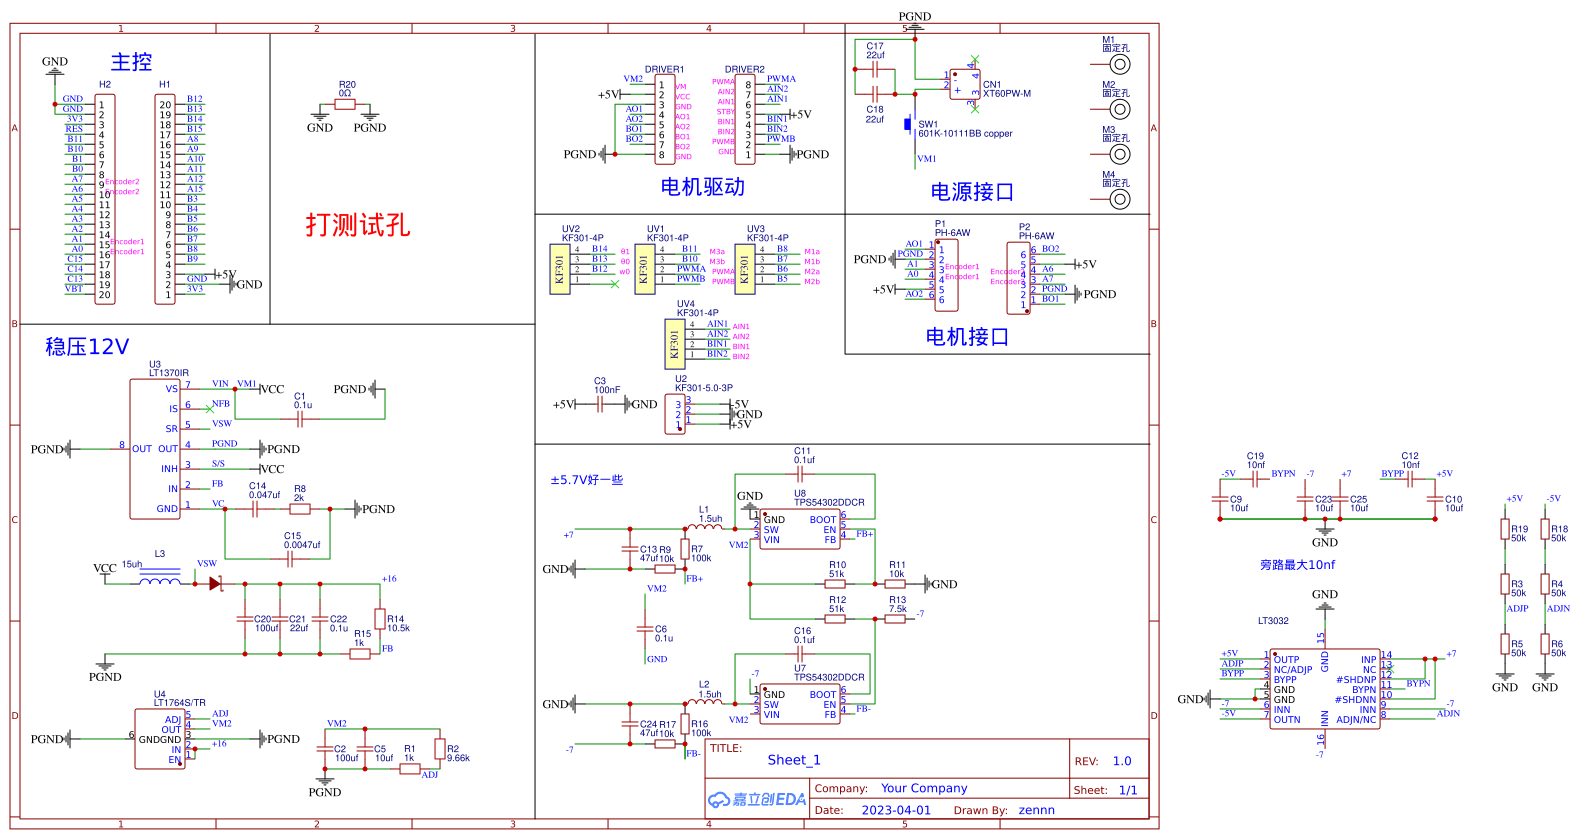Select the H2 header component
1581x839 pixels.
coord(104,198)
